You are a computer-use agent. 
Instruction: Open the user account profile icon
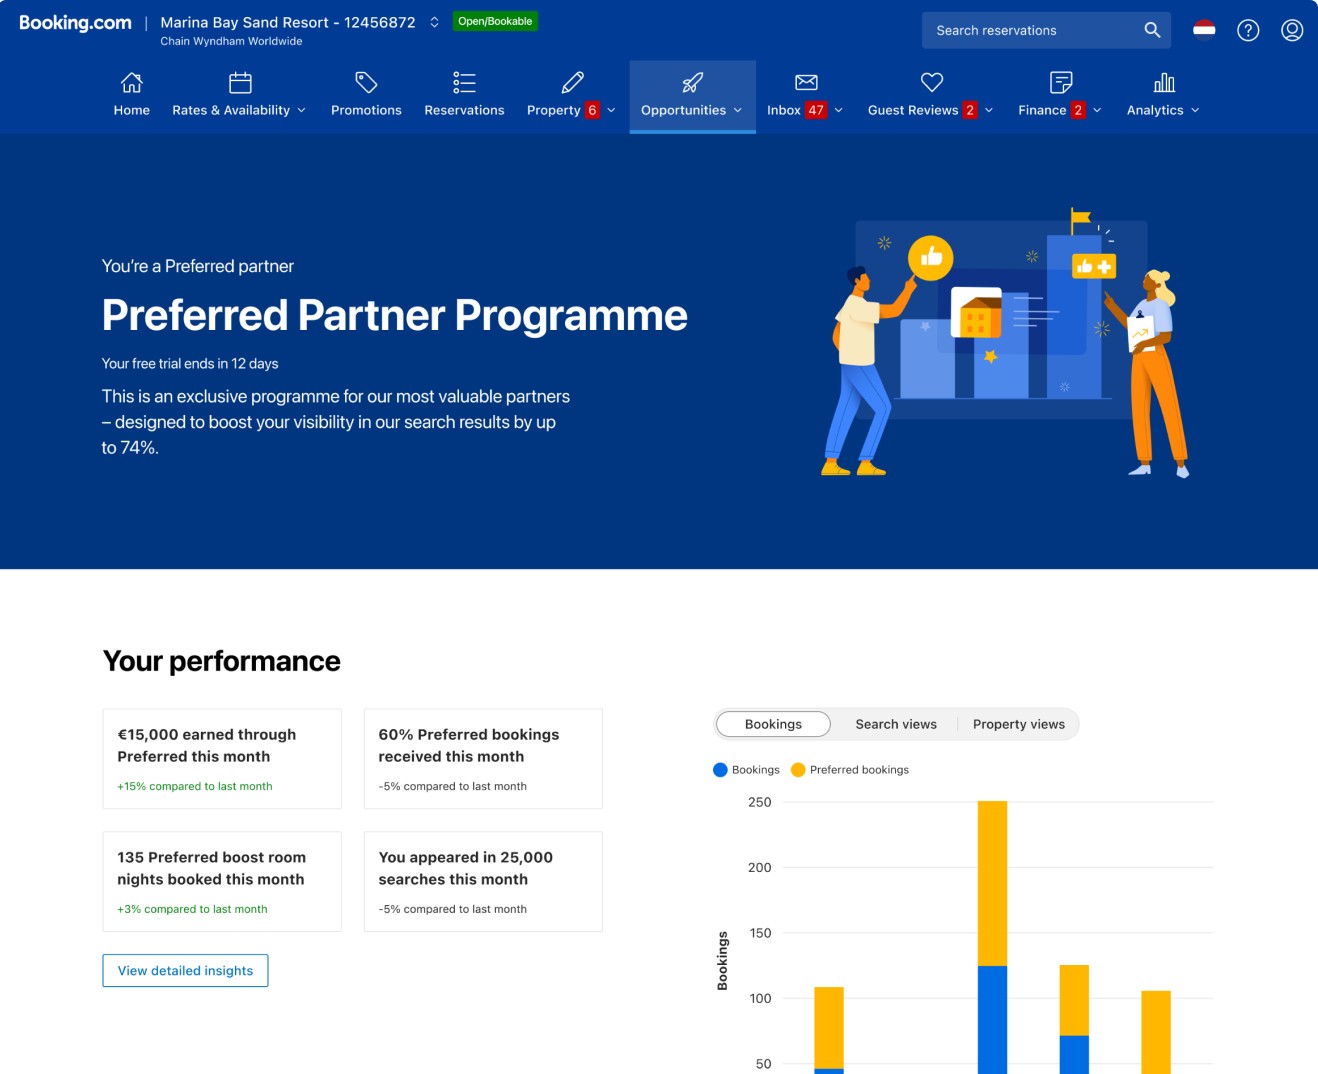tap(1292, 30)
